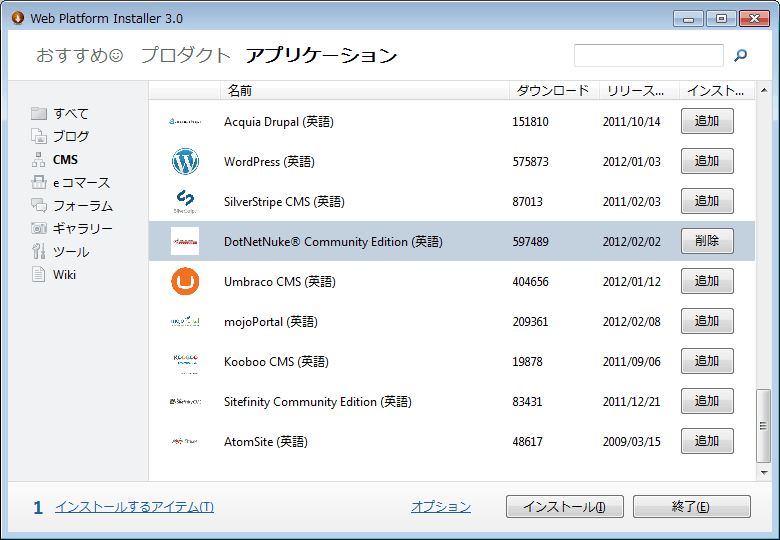Image resolution: width=780 pixels, height=540 pixels.
Task: Sort by the 名前 column header
Action: [364, 90]
